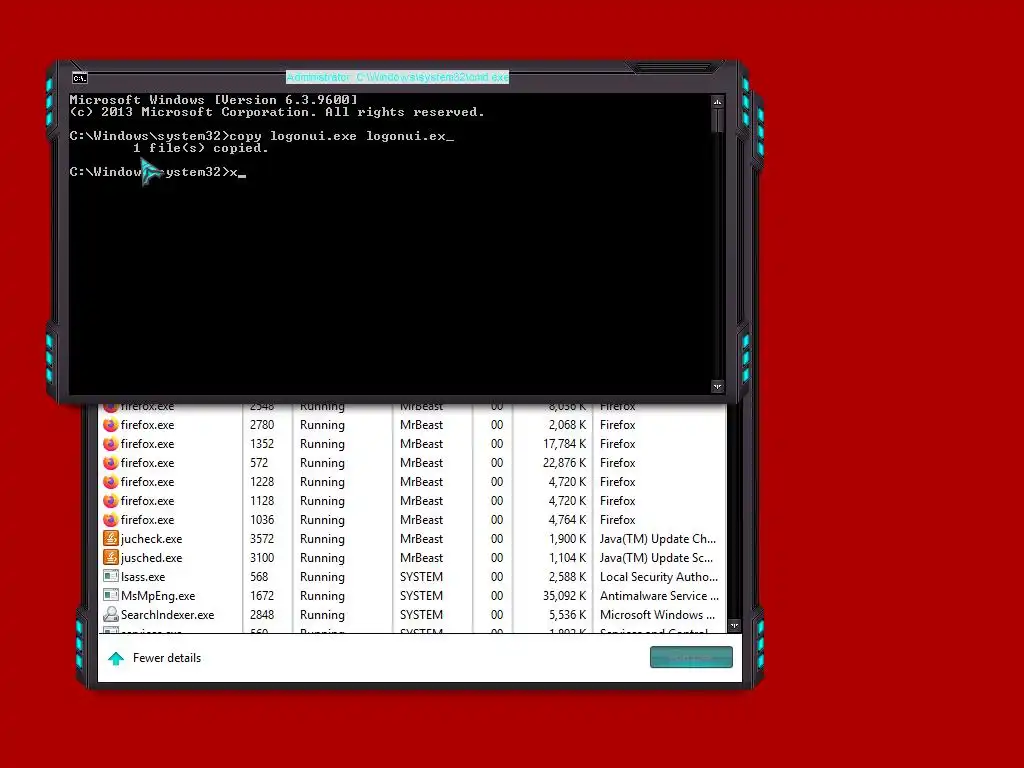Click the Command Prompt scrollbar thumb

coord(718,120)
